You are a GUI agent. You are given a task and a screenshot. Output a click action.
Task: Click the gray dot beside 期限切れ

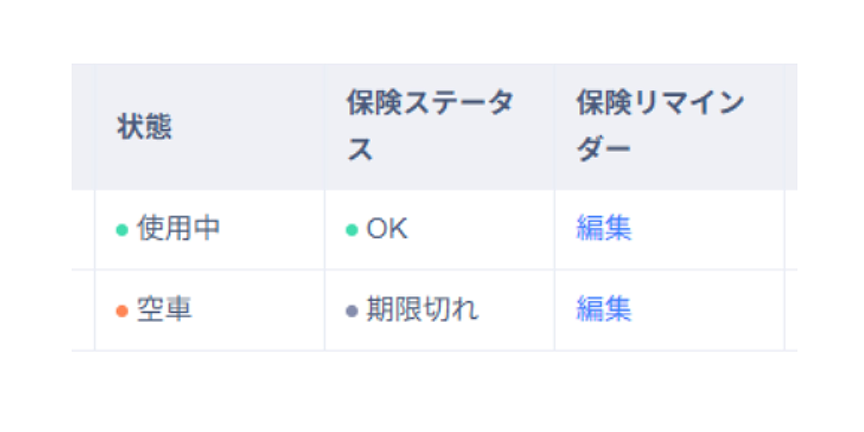click(351, 311)
